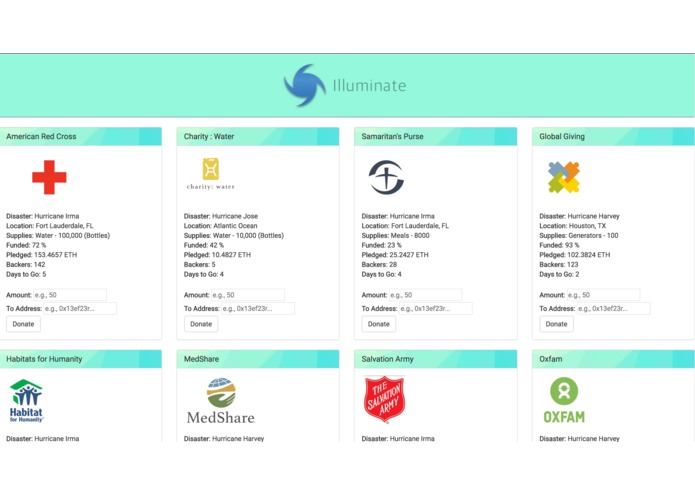Click 'Backers: 123' text

coord(559,265)
